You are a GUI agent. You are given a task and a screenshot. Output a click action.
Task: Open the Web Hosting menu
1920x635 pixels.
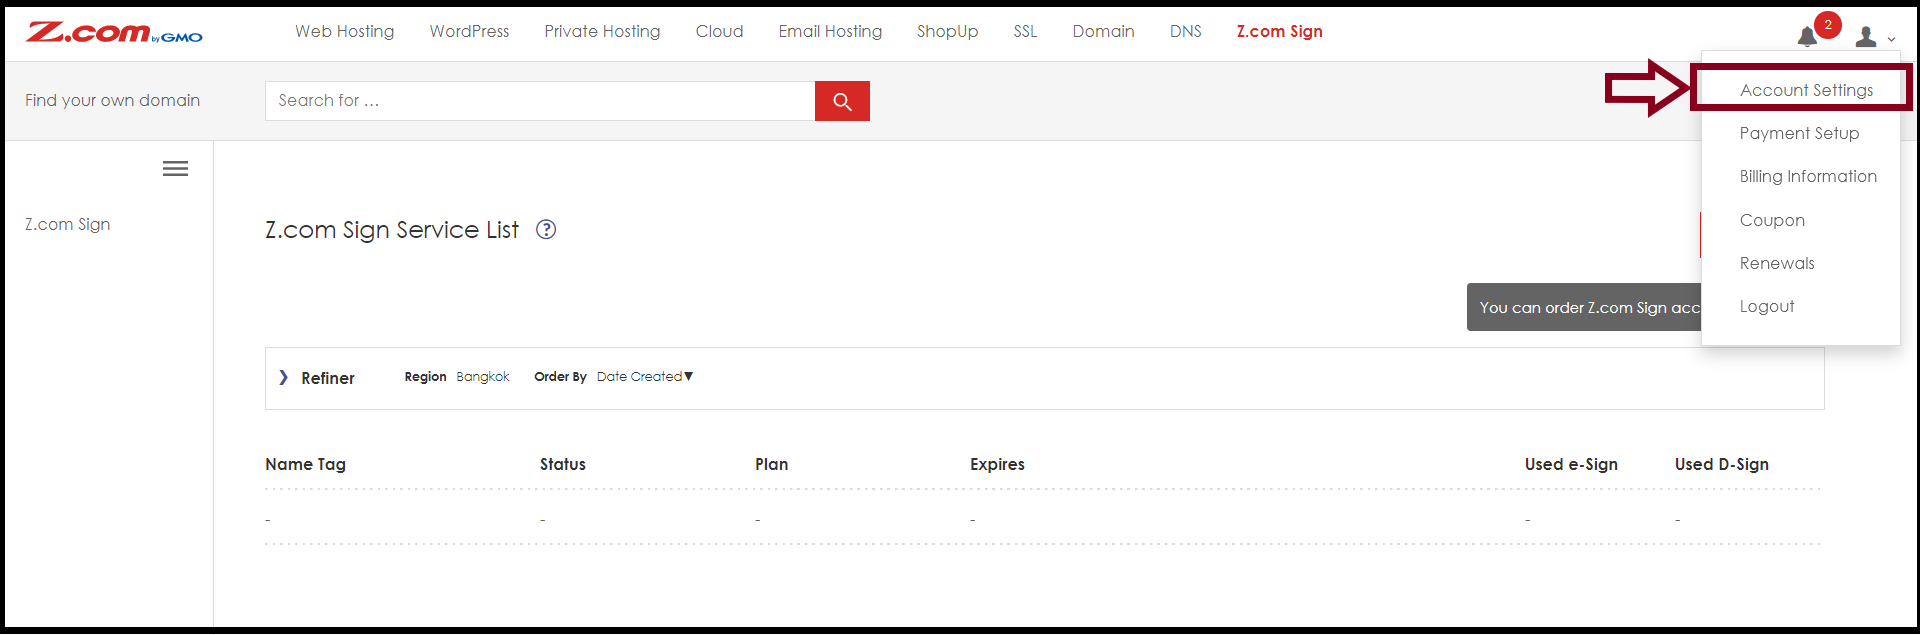coord(344,31)
